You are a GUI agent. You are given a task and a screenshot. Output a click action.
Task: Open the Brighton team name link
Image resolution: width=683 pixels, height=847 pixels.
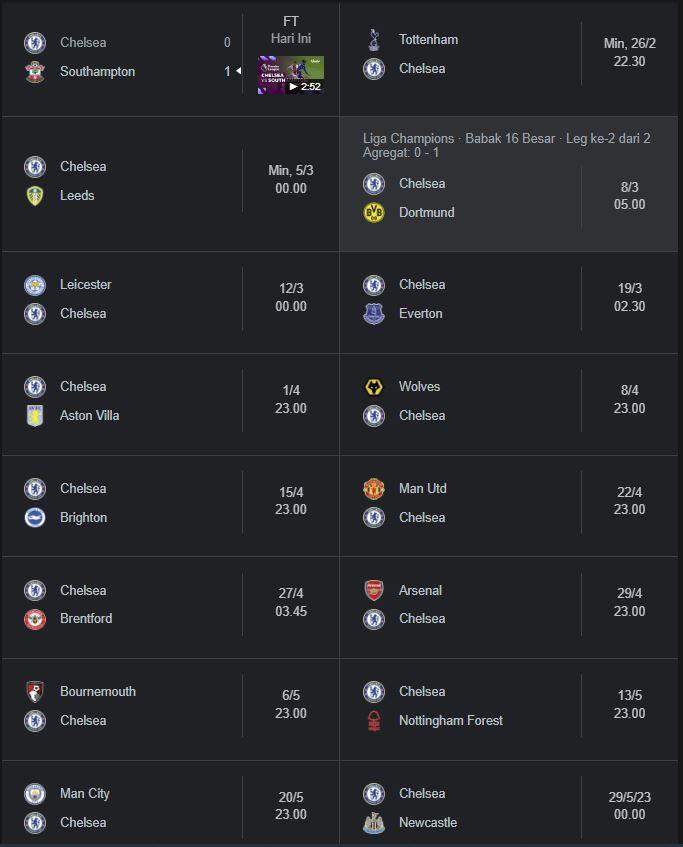83,518
